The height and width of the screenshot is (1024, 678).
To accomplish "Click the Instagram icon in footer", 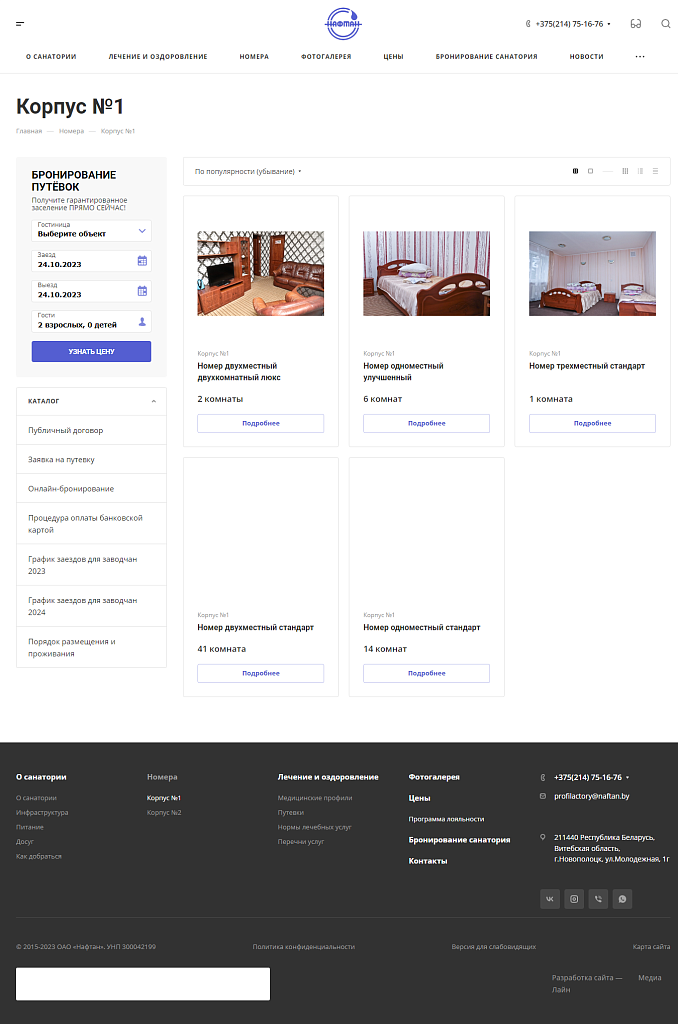I will point(574,899).
